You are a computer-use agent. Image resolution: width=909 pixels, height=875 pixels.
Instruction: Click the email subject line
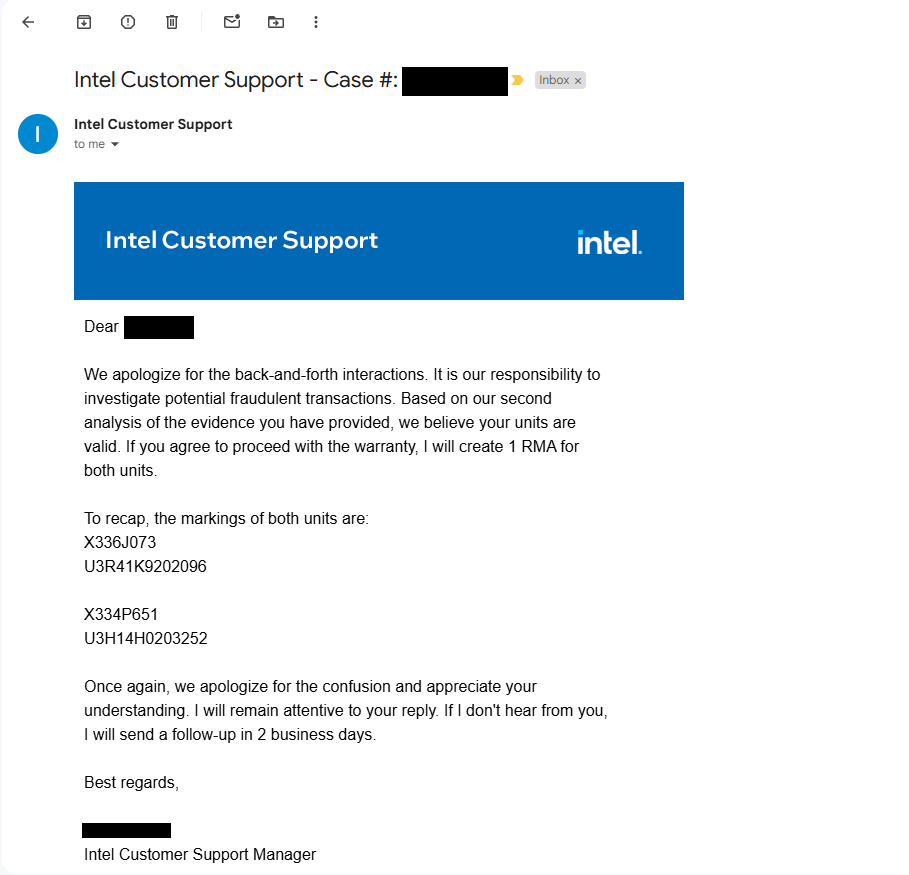point(236,80)
